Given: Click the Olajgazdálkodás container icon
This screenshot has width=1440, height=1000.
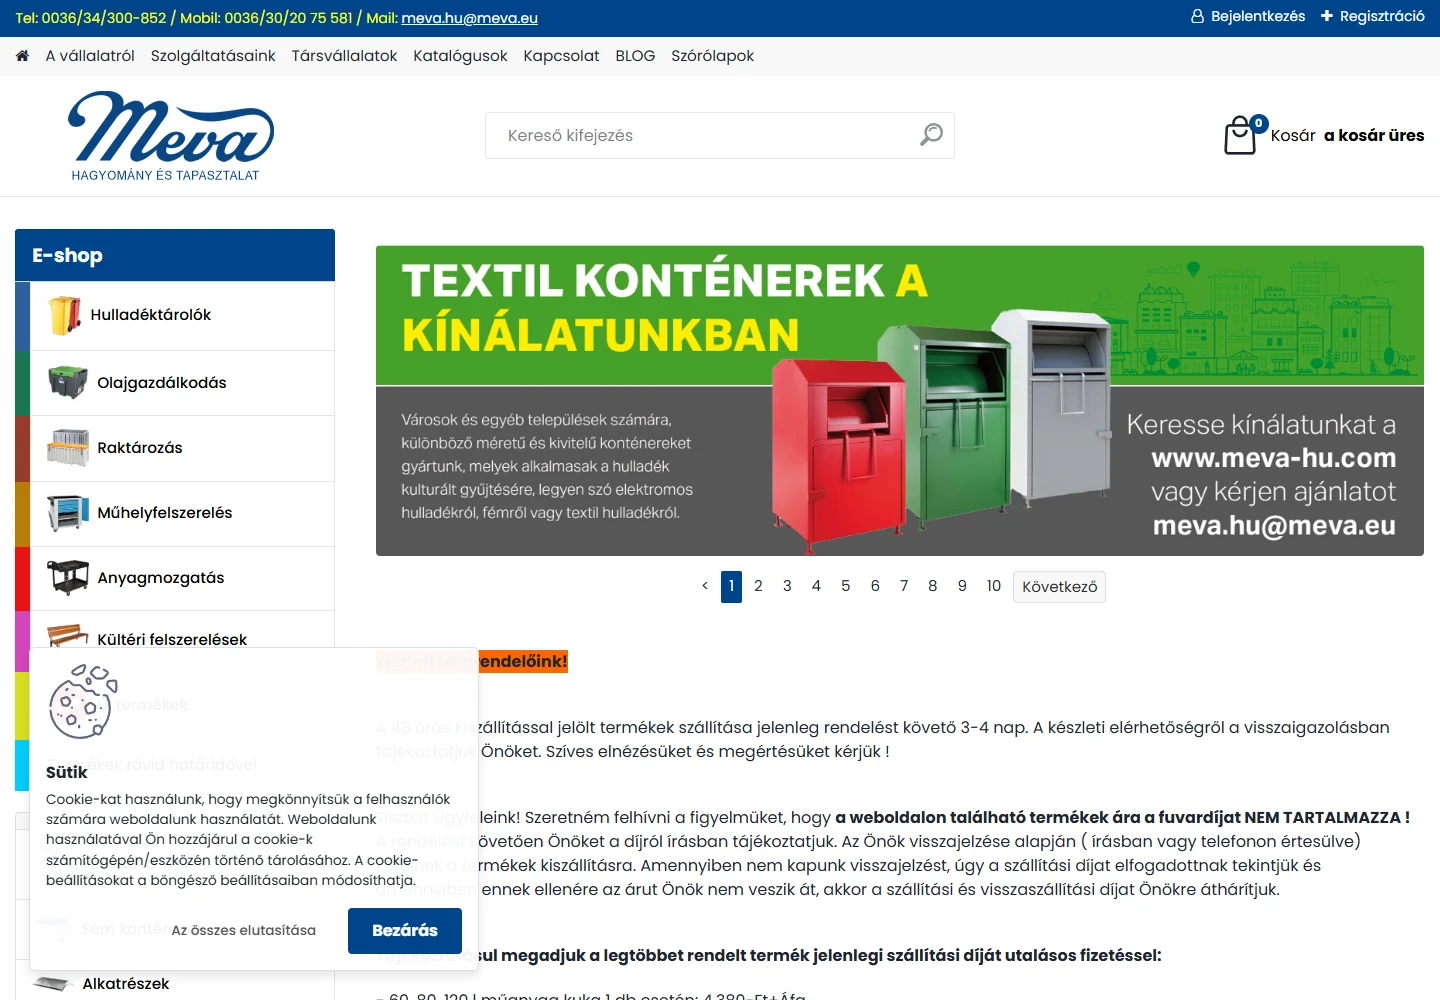Looking at the screenshot, I should pyautogui.click(x=67, y=382).
